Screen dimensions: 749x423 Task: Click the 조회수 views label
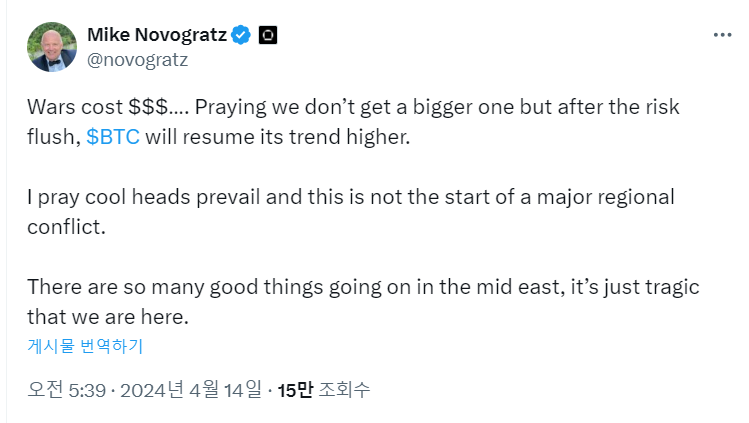[x=344, y=389]
